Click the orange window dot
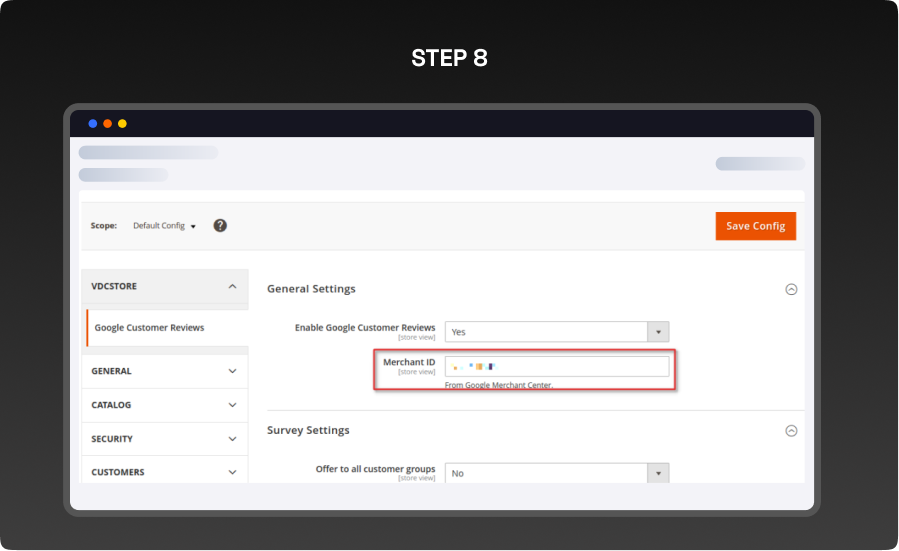The image size is (899, 551). (x=108, y=124)
